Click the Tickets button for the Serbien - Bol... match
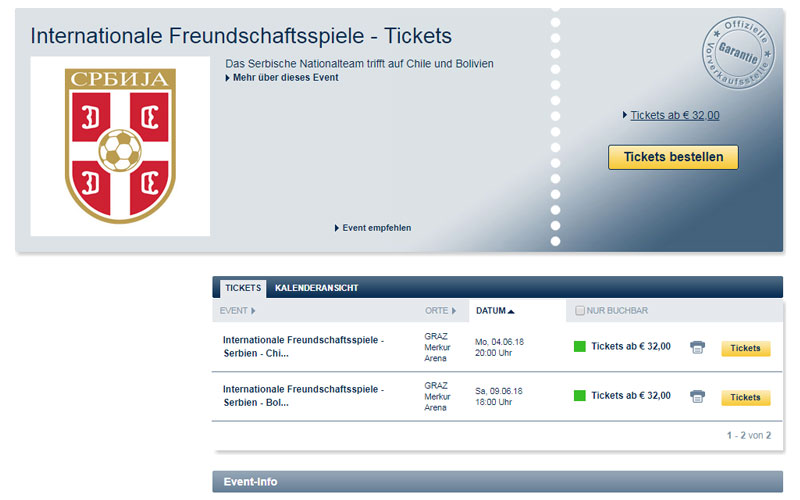This screenshot has height=500, width=800. 745,397
